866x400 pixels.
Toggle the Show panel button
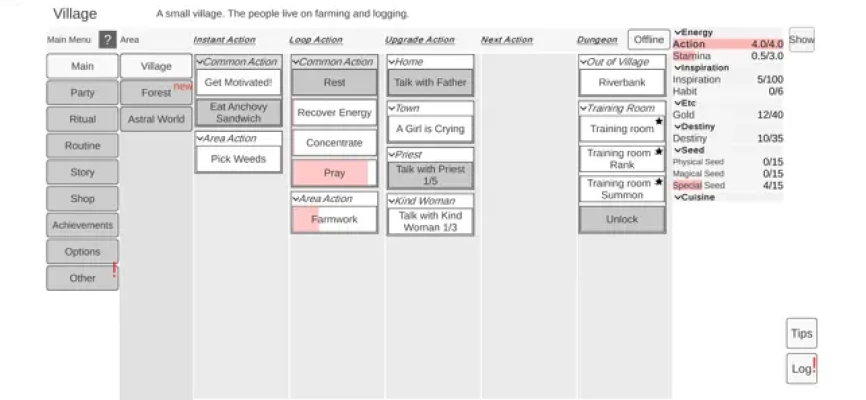pos(801,40)
